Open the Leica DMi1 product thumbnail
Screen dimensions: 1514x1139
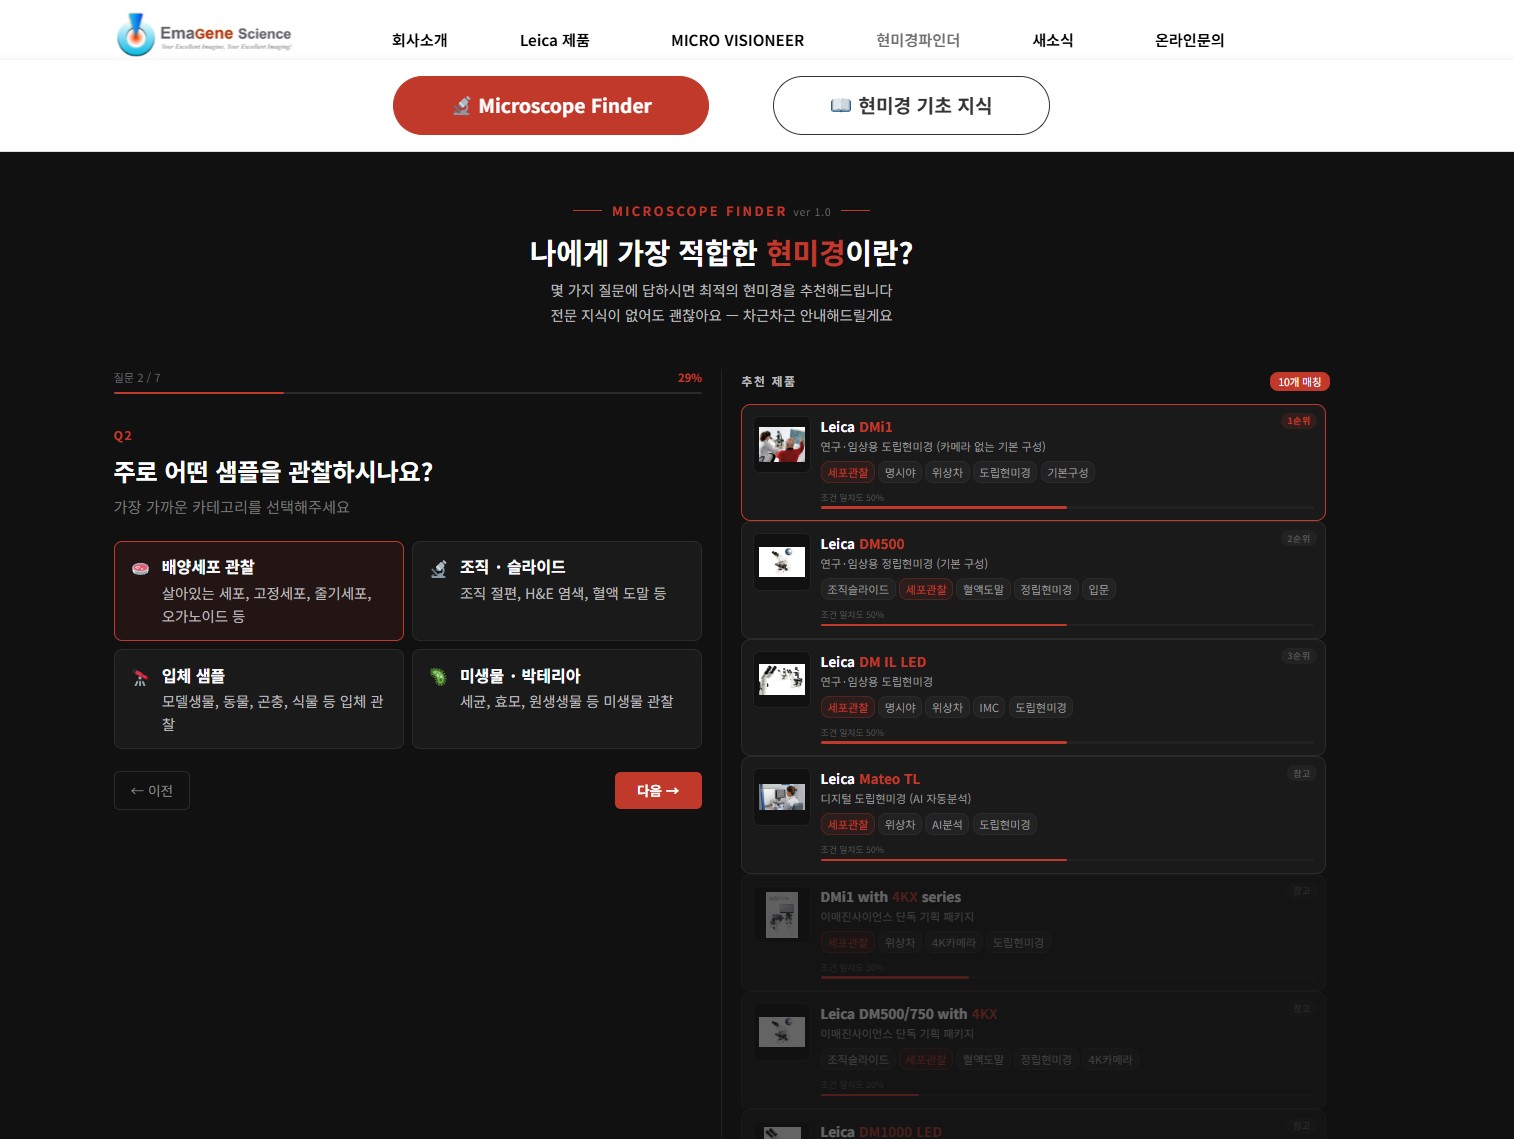(782, 445)
